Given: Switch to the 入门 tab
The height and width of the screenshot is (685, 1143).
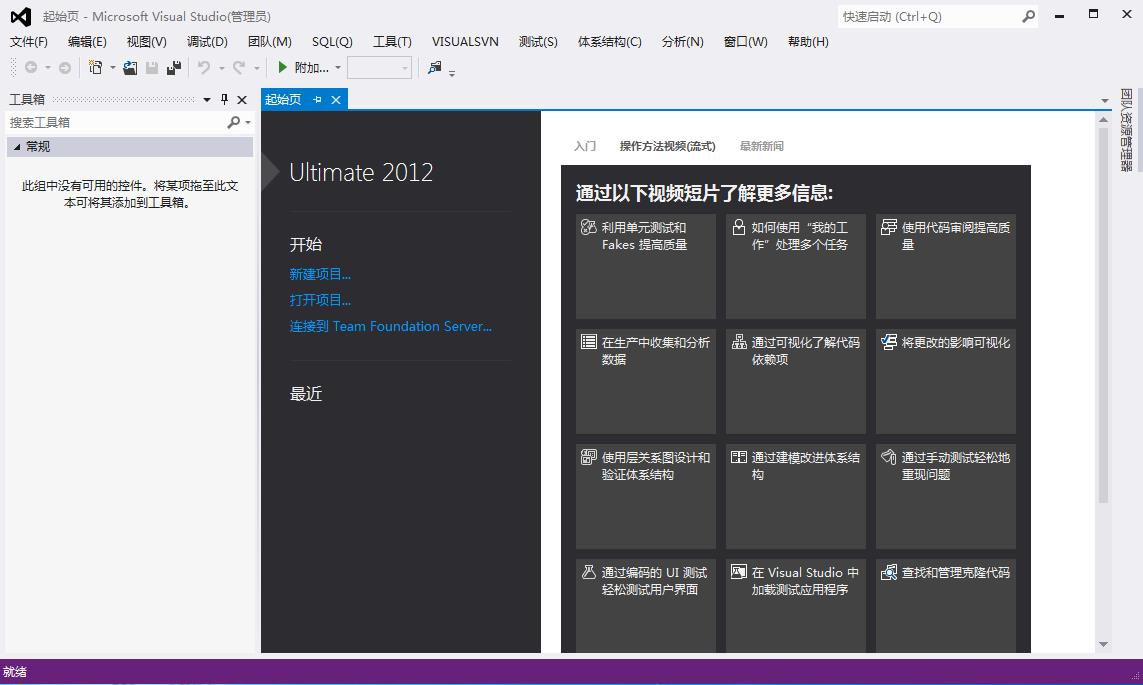Looking at the screenshot, I should (x=585, y=146).
